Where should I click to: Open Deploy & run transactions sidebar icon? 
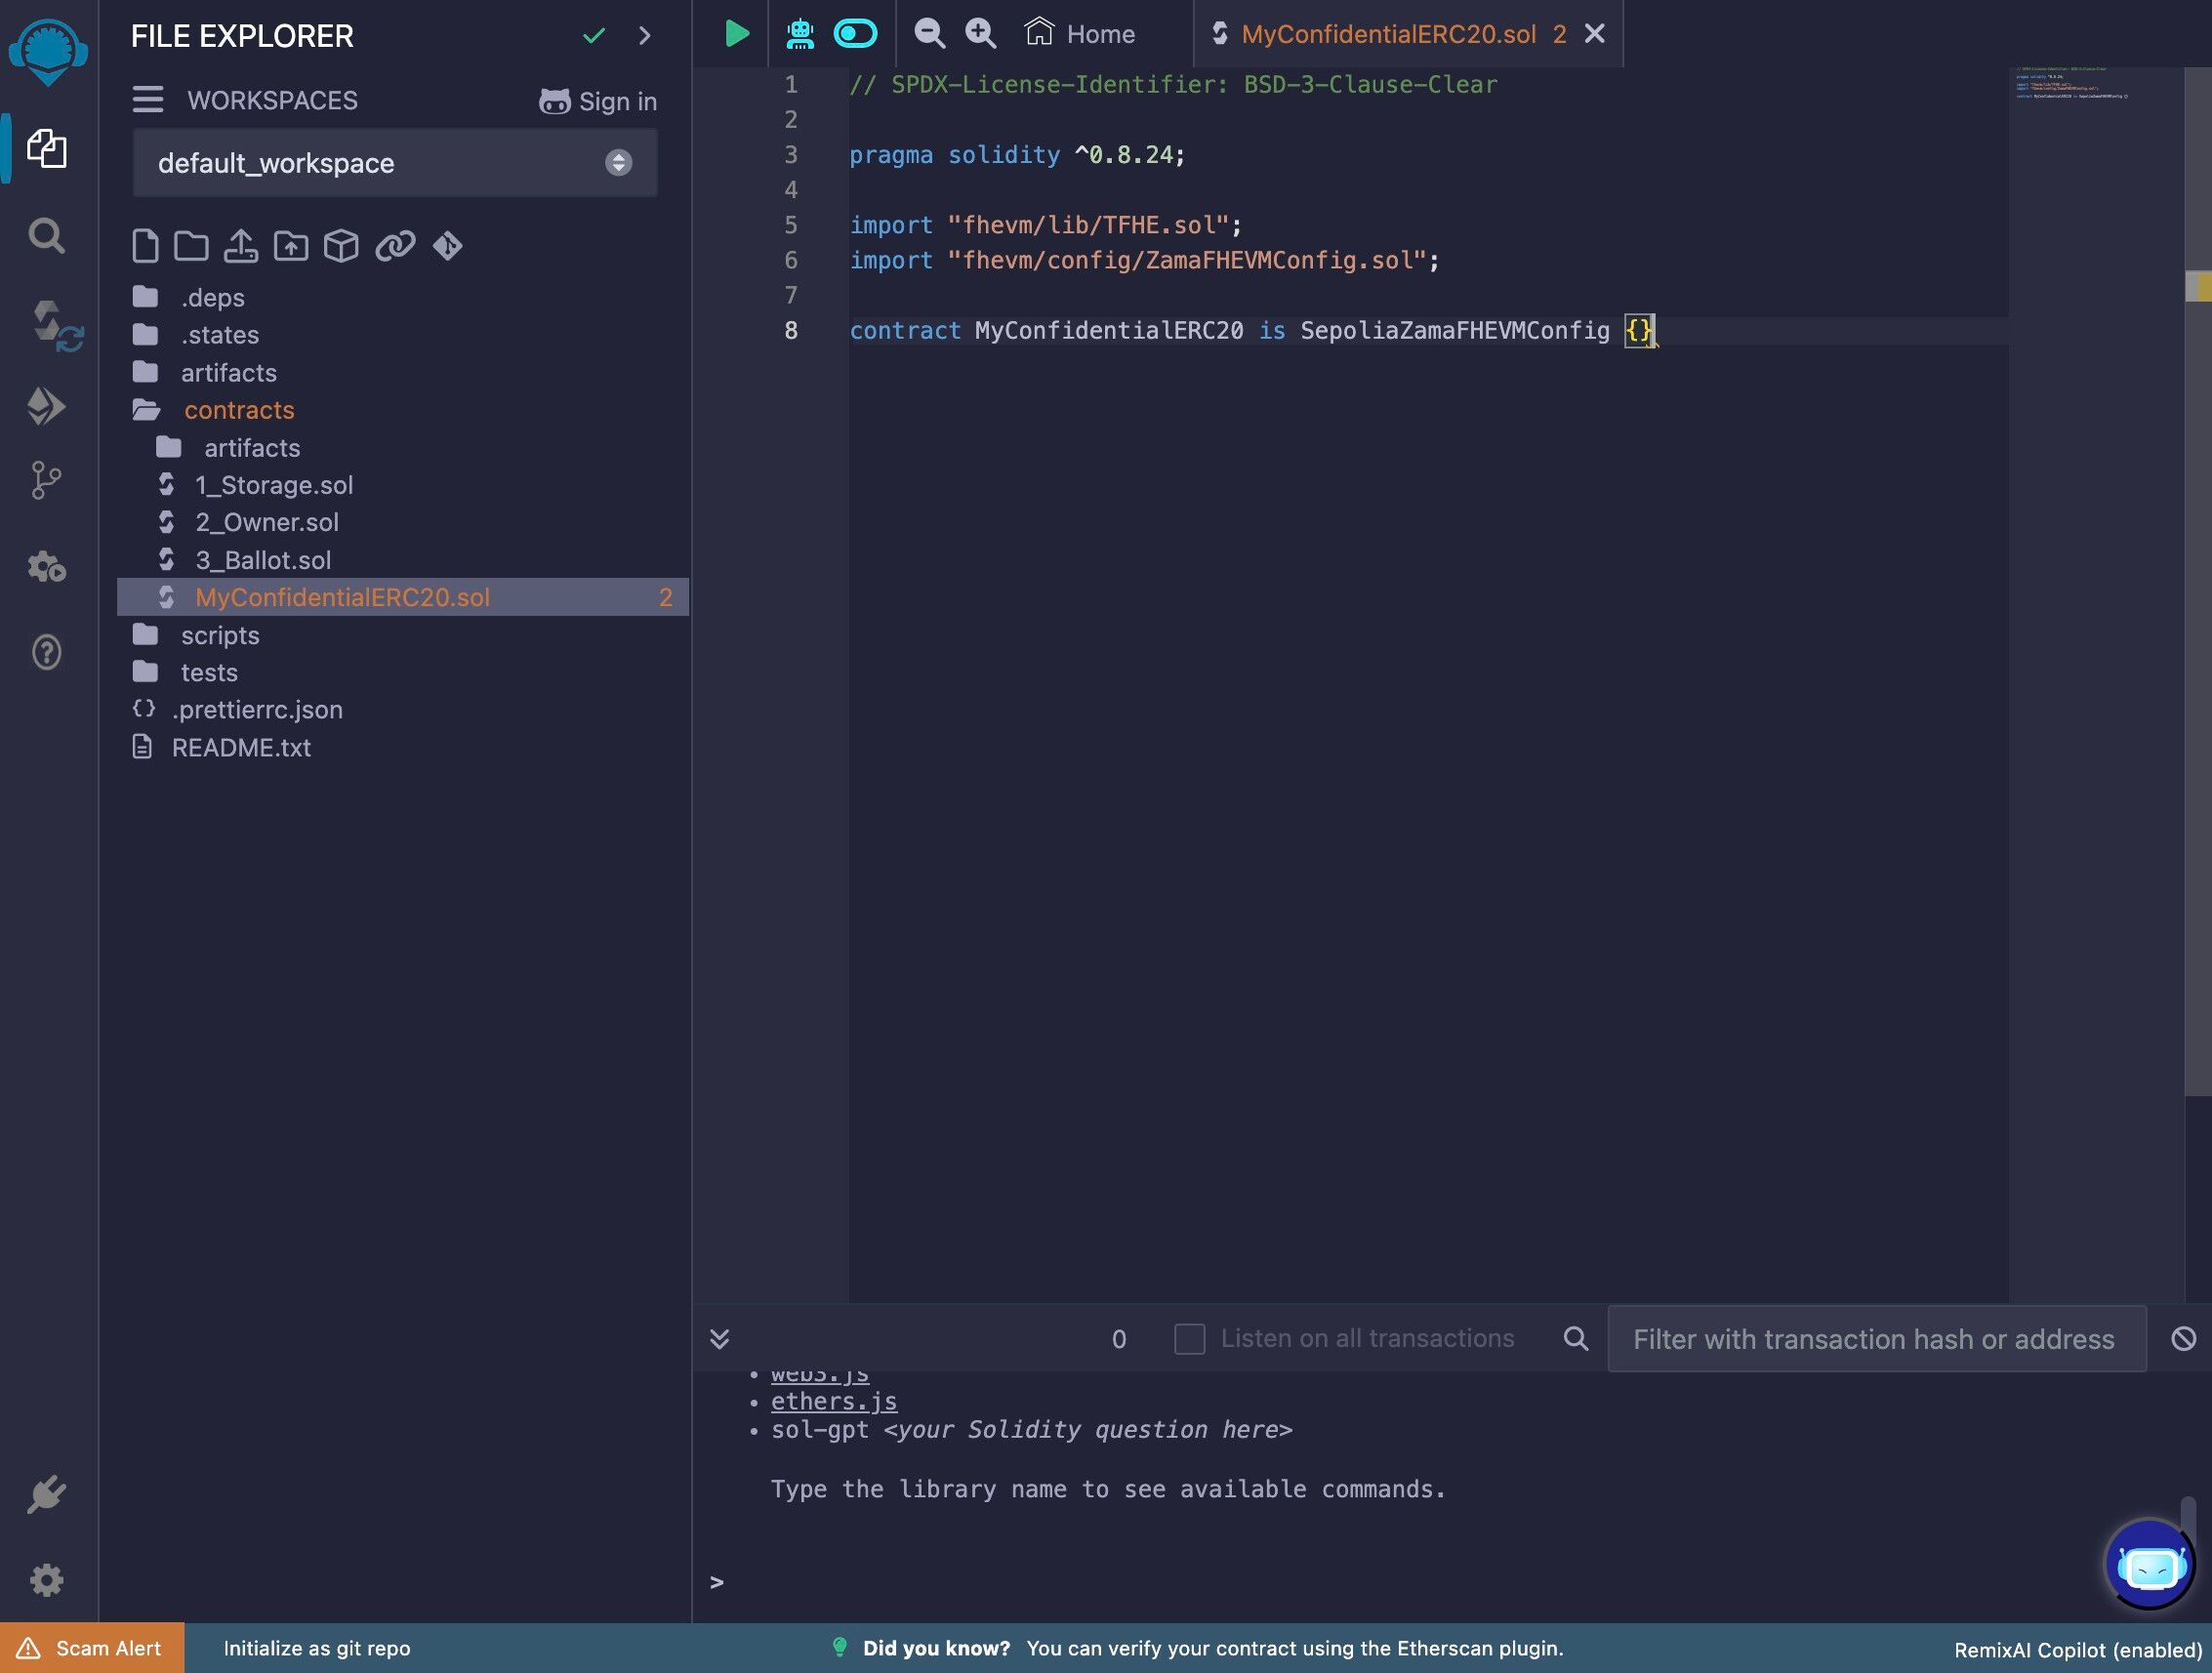(x=46, y=406)
